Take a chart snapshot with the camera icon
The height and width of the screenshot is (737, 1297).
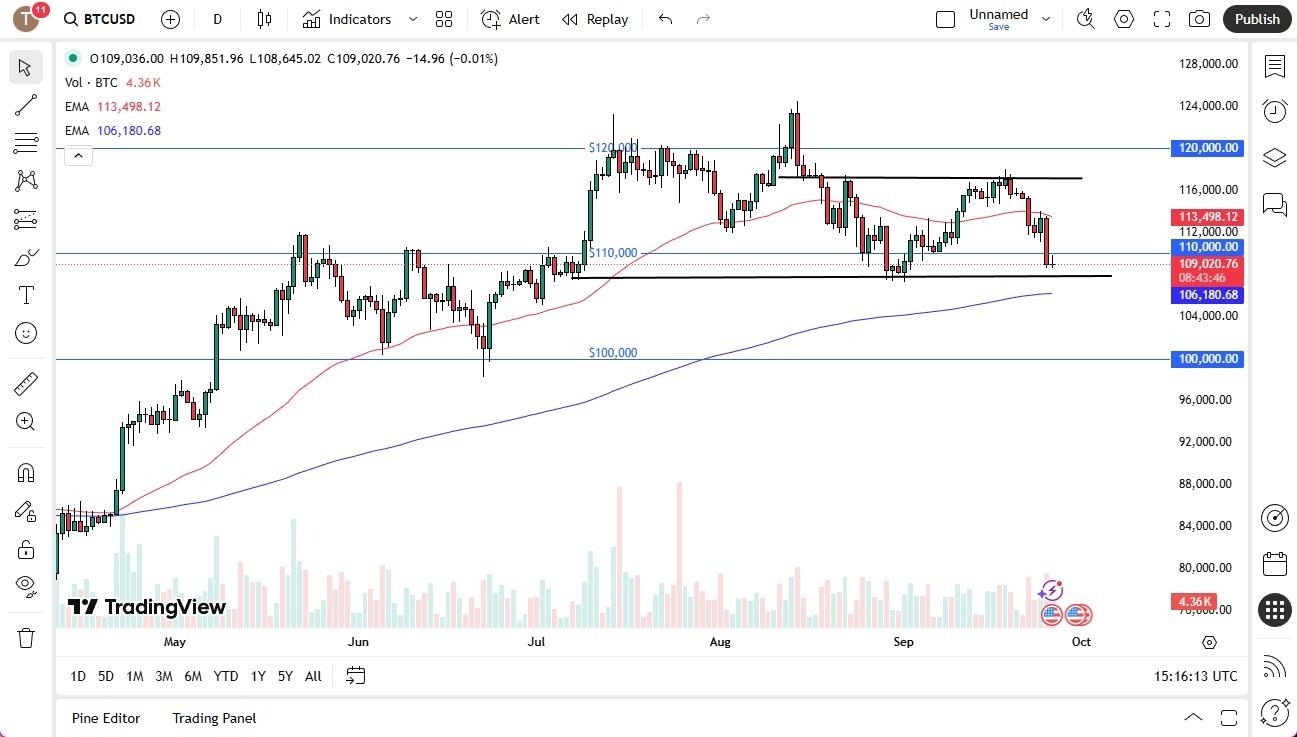pos(1199,19)
